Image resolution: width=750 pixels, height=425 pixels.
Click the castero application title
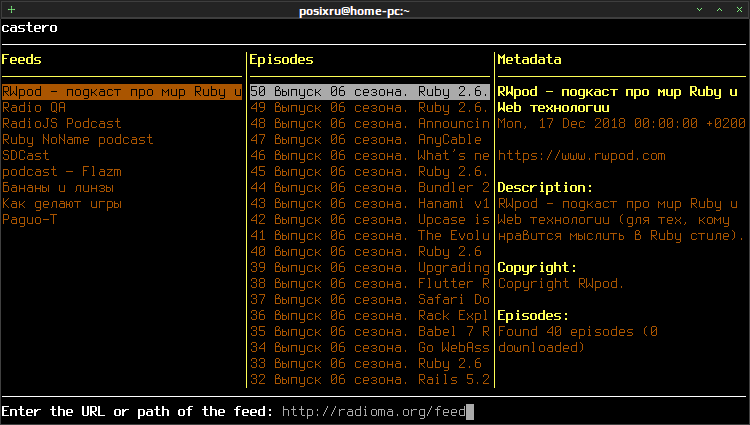(29, 28)
